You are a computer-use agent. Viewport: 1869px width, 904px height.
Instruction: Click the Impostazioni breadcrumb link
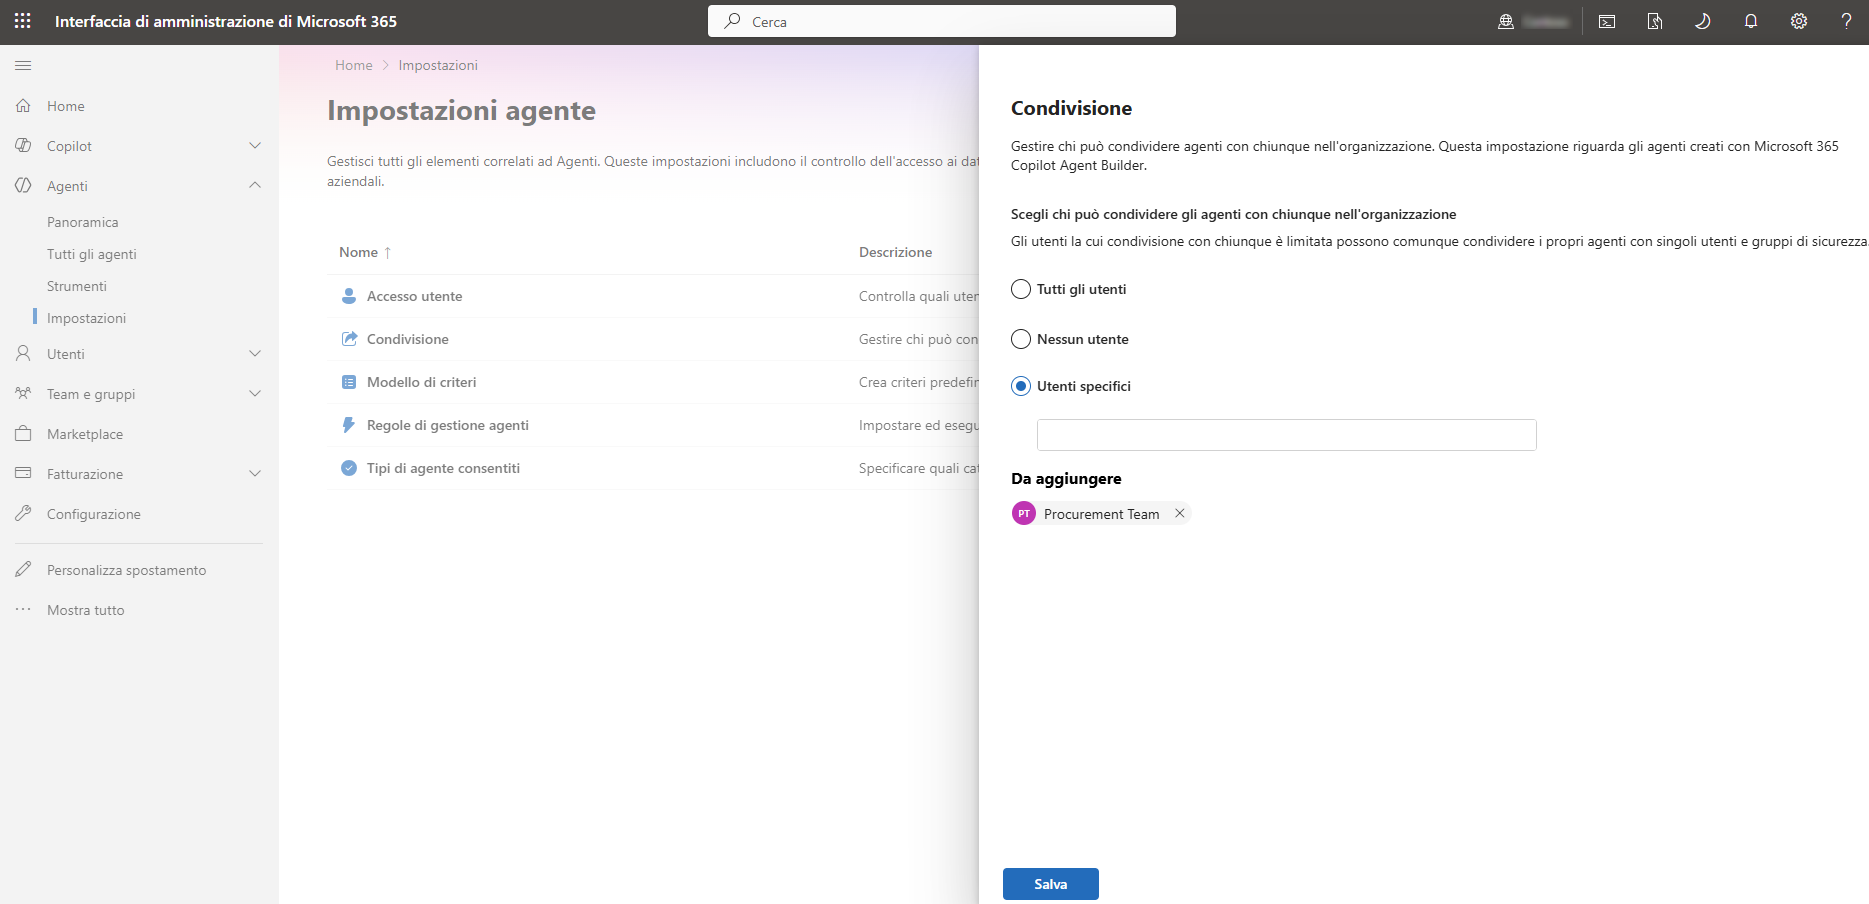click(438, 65)
